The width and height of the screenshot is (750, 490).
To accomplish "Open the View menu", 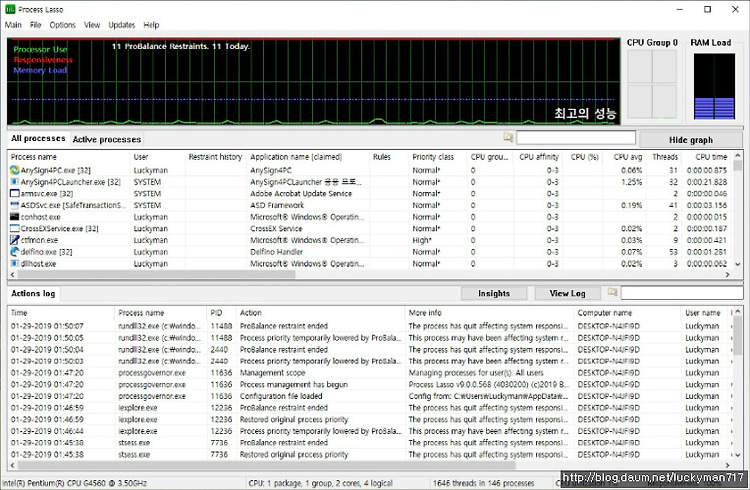I will [92, 25].
